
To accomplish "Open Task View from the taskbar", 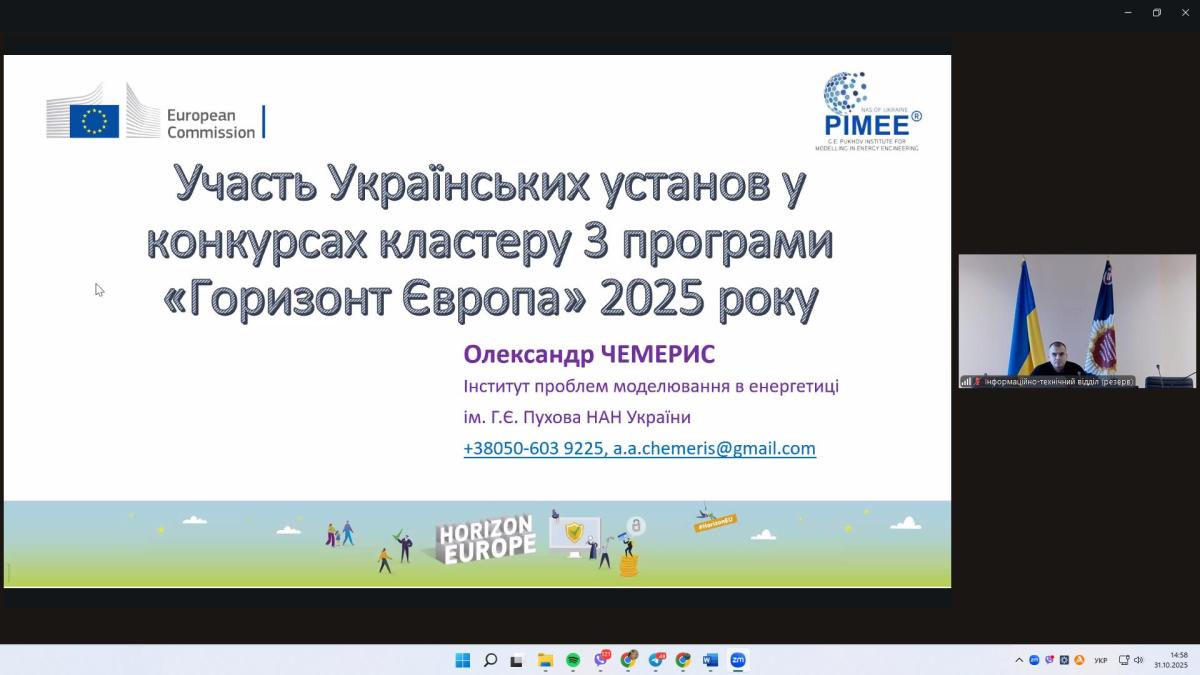I will coord(517,660).
